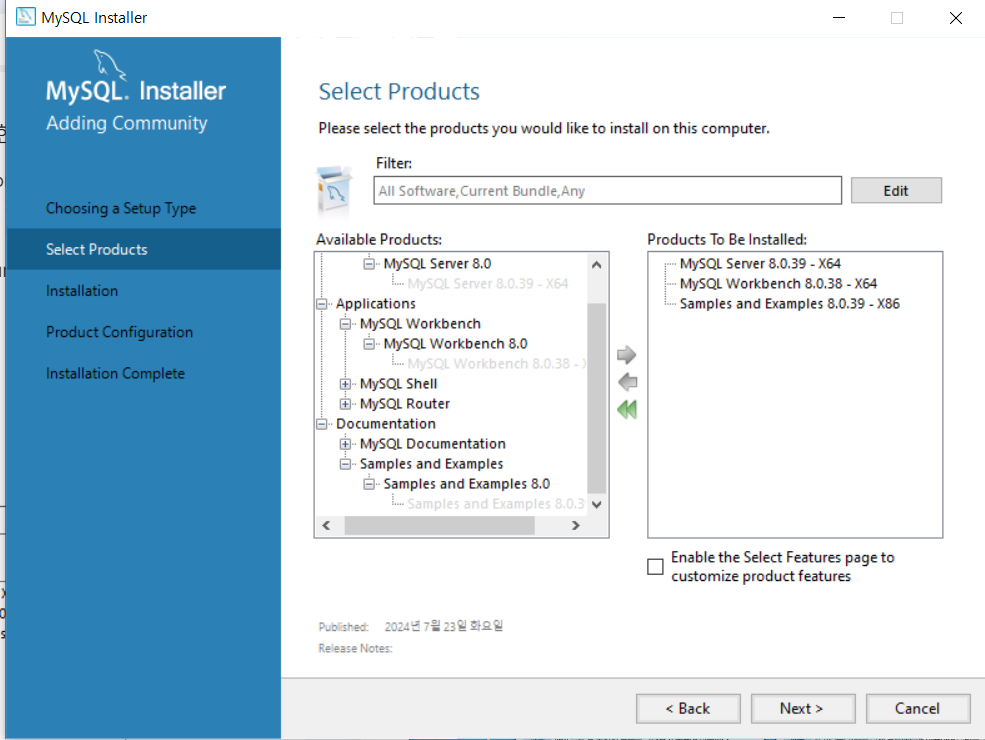The height and width of the screenshot is (740, 985).
Task: Expand the MySQL Shell tree node
Action: [x=345, y=384]
